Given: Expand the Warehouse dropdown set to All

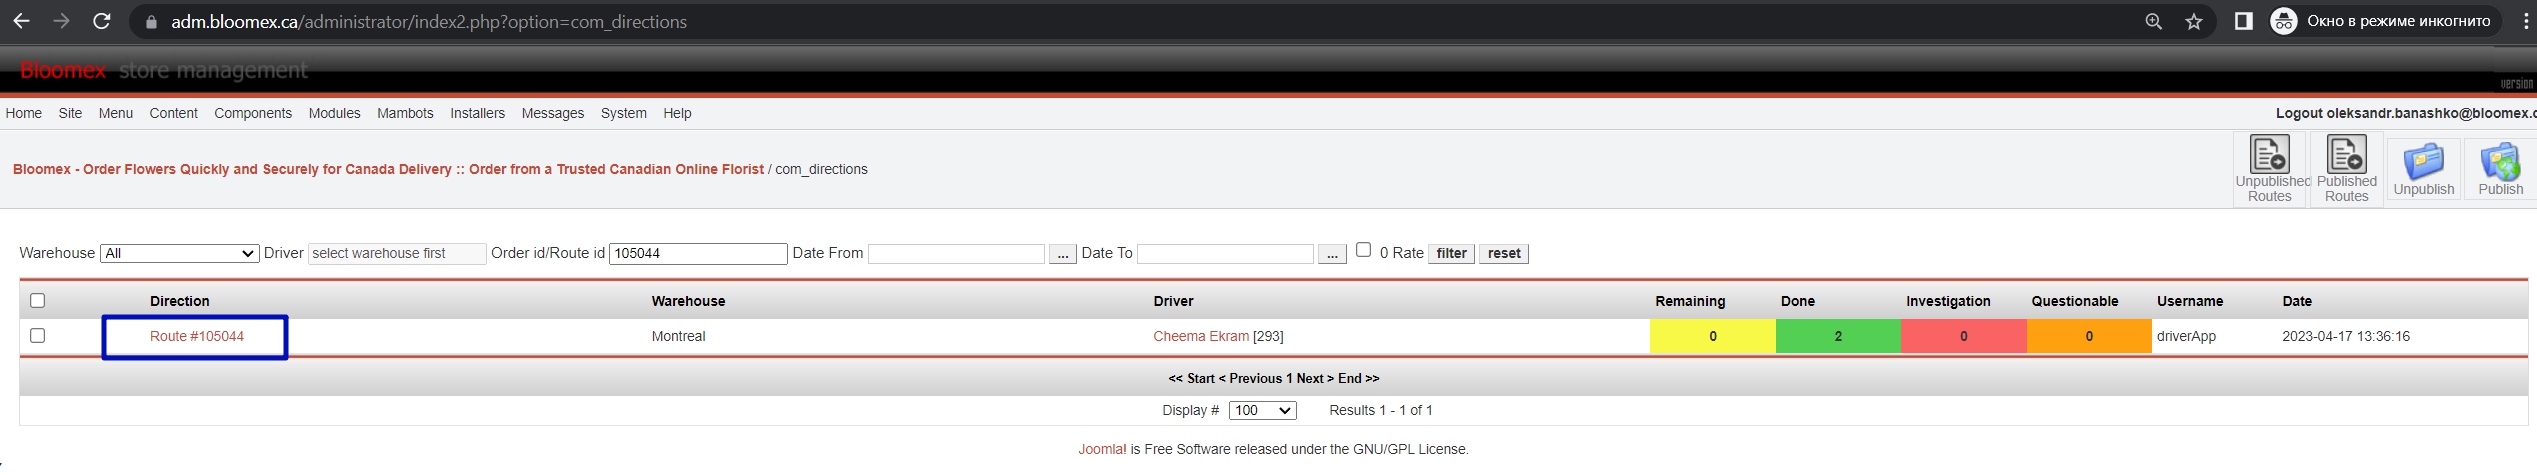Looking at the screenshot, I should [x=180, y=253].
